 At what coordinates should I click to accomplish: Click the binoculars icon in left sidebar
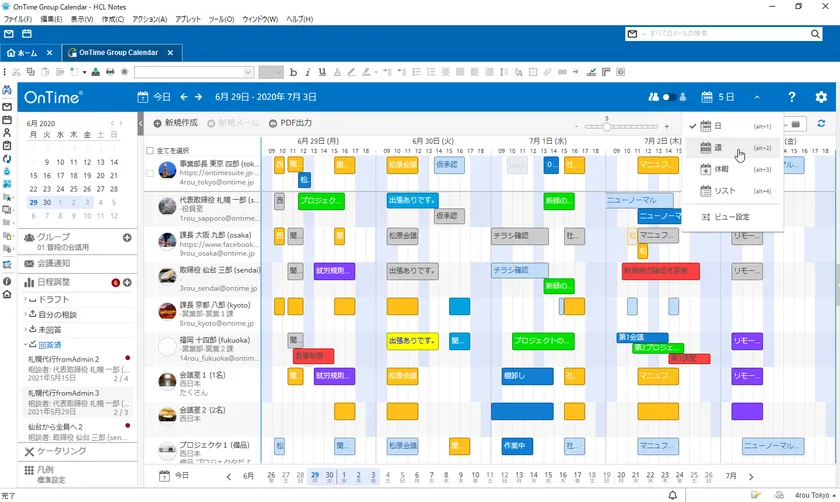tap(7, 91)
